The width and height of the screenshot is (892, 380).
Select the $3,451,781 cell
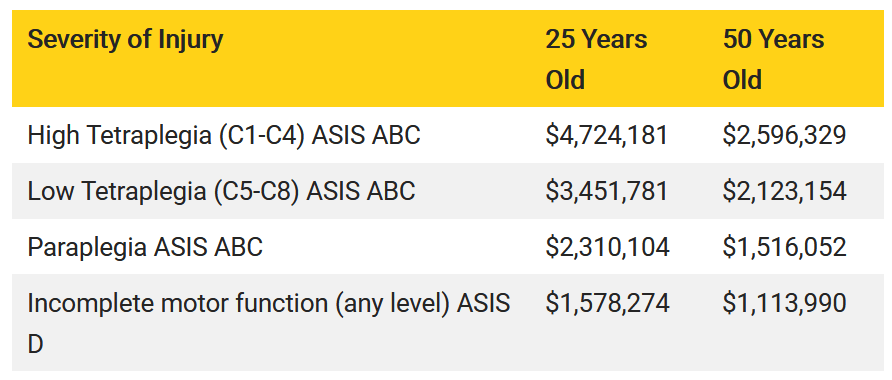point(606,191)
